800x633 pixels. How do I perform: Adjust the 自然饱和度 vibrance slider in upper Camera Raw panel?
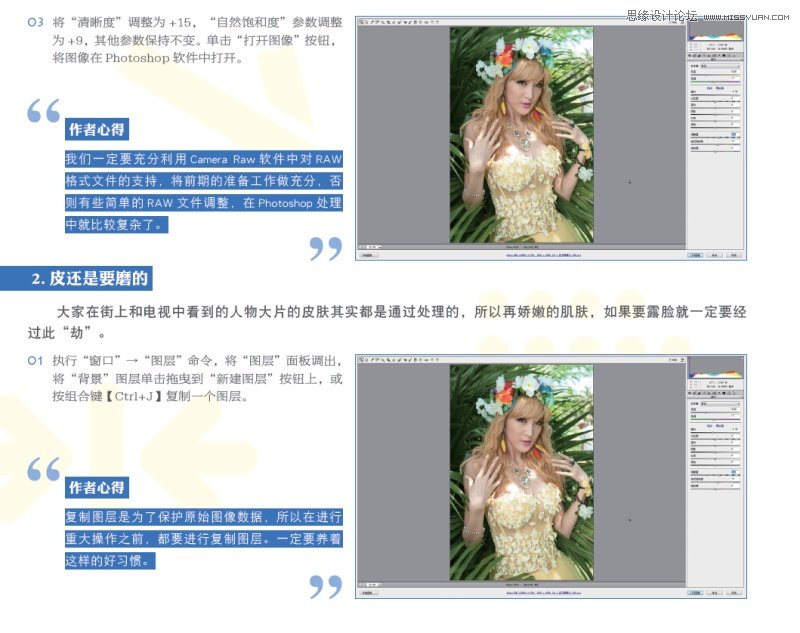point(715,144)
